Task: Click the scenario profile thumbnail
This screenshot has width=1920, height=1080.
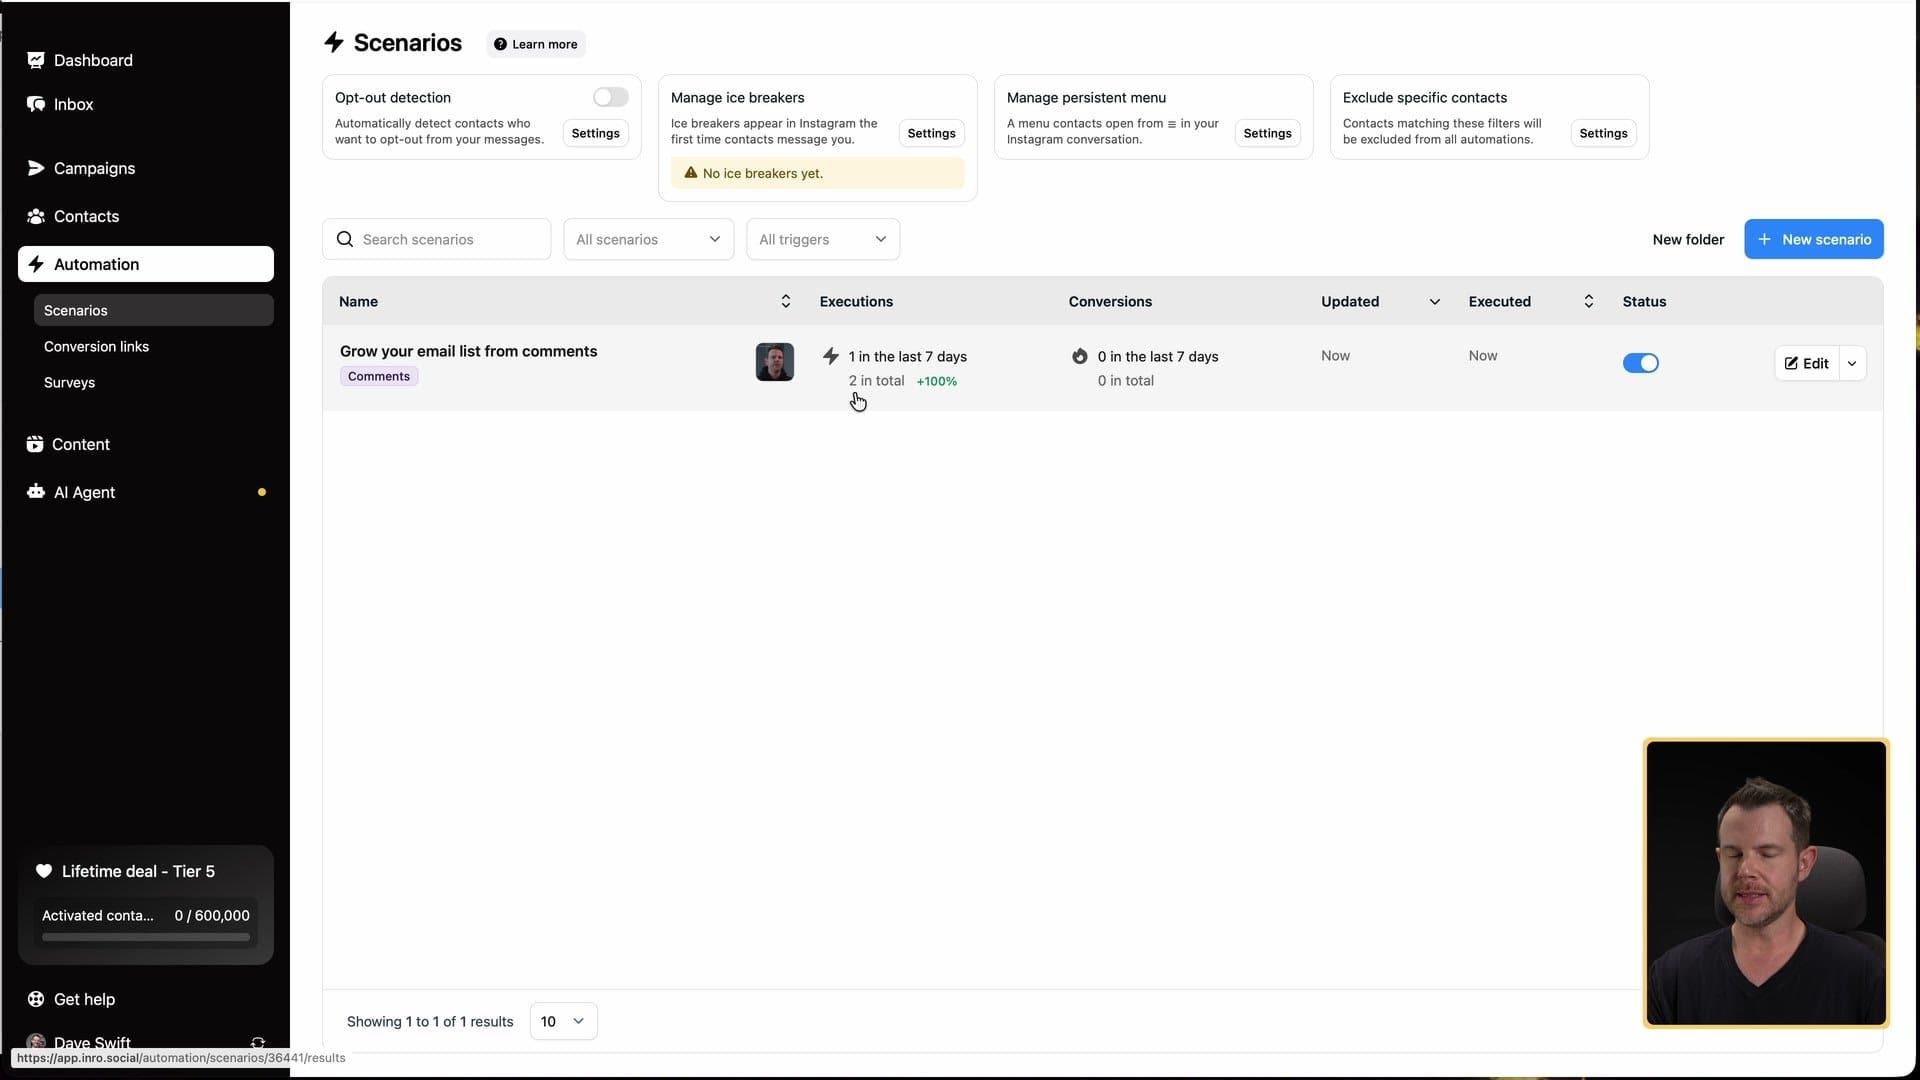Action: pos(775,362)
